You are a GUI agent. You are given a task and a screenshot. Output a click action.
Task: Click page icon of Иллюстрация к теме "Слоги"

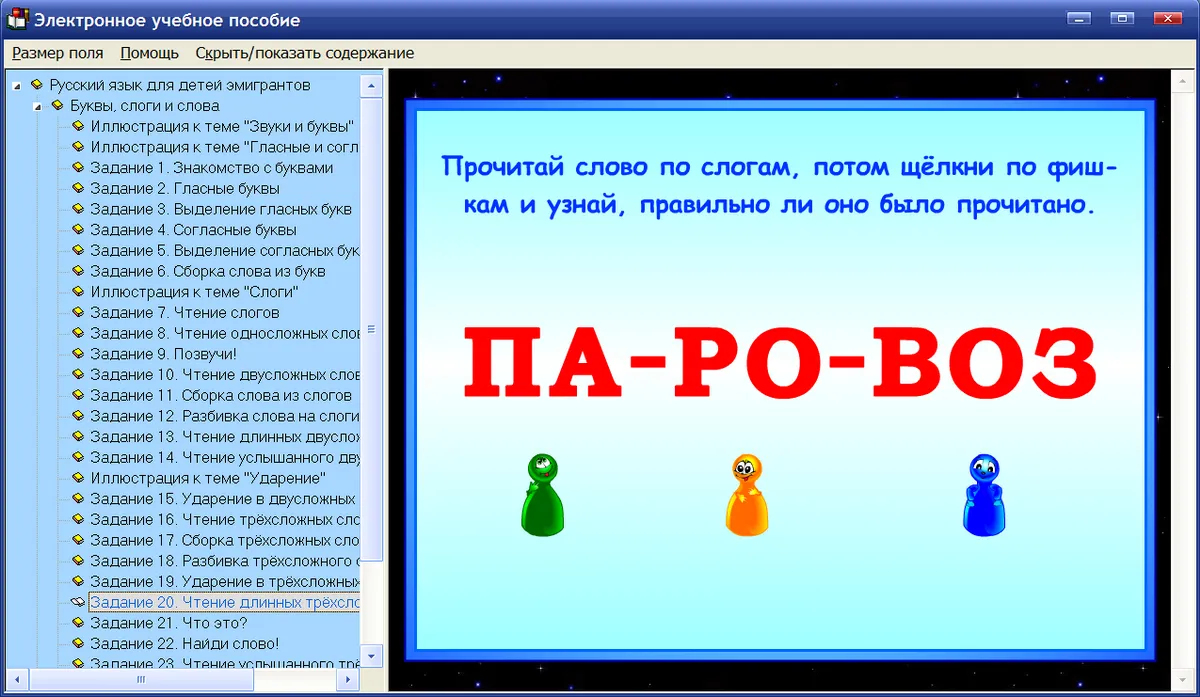[x=78, y=292]
